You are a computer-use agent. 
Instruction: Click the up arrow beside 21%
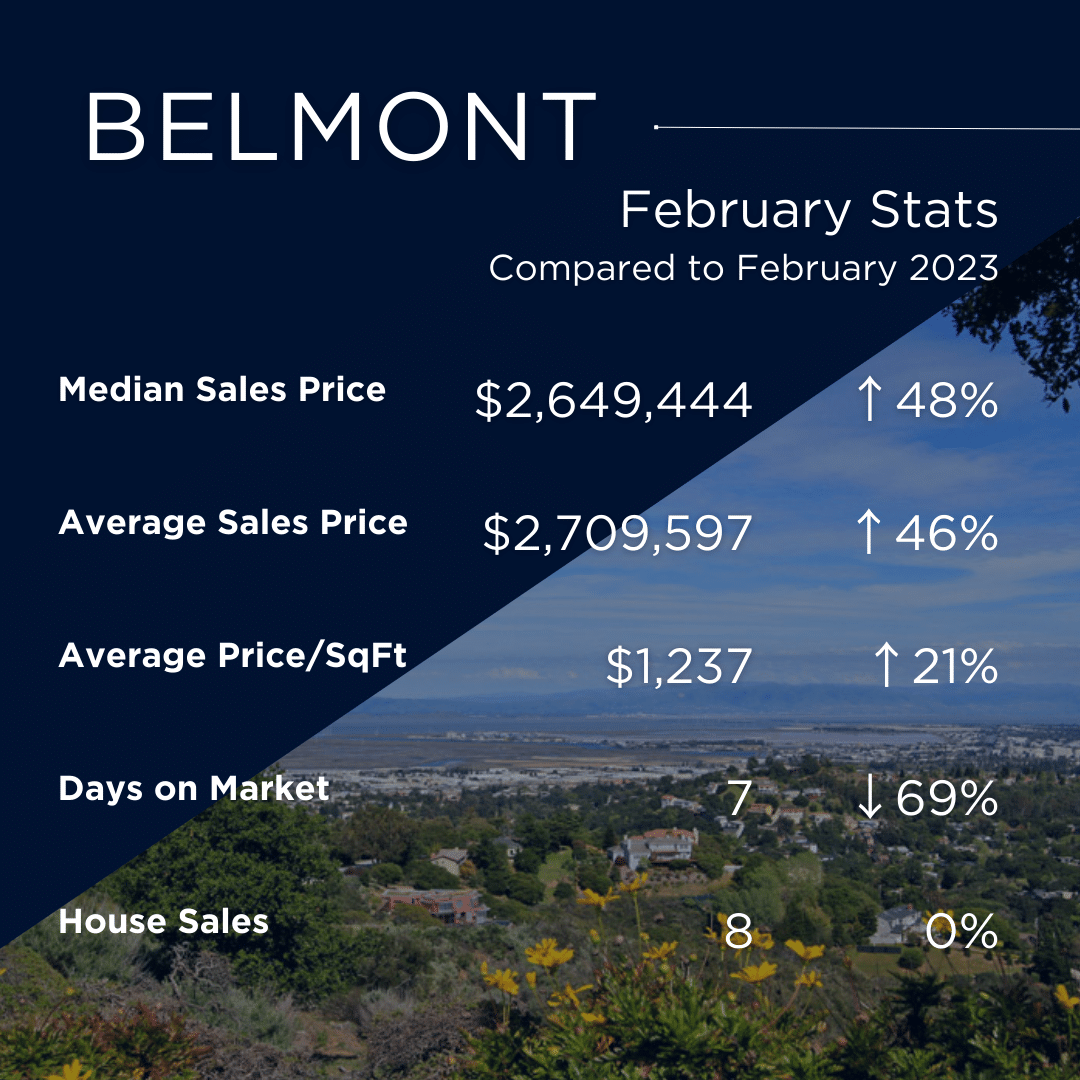886,665
